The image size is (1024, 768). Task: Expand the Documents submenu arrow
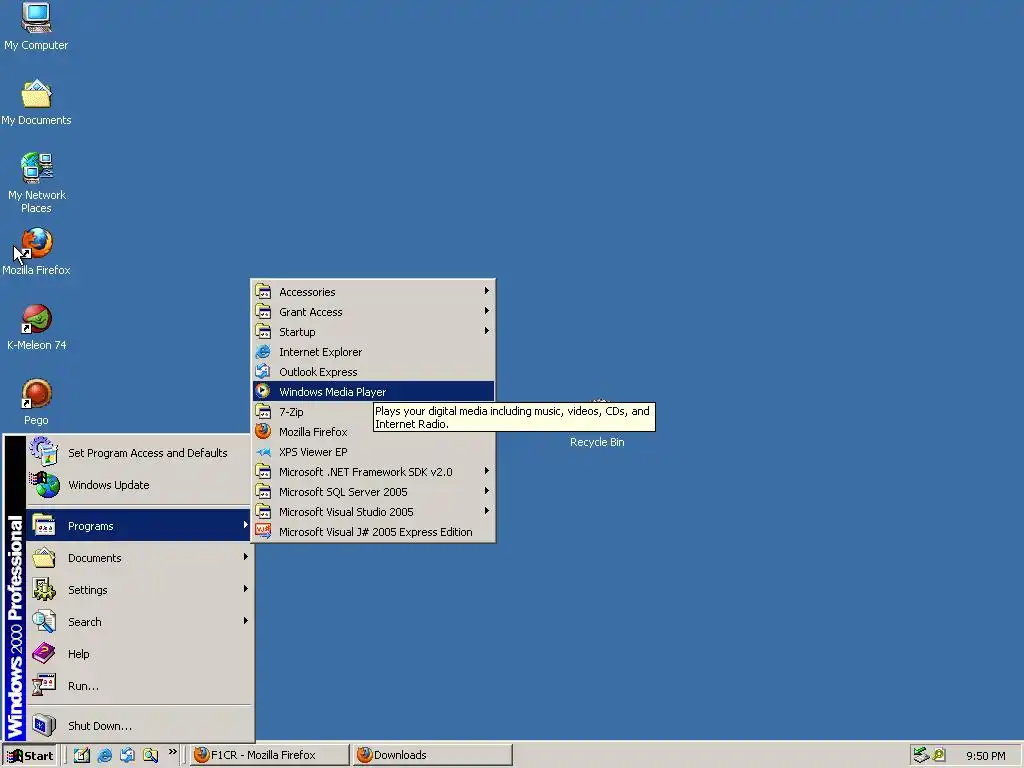point(246,557)
